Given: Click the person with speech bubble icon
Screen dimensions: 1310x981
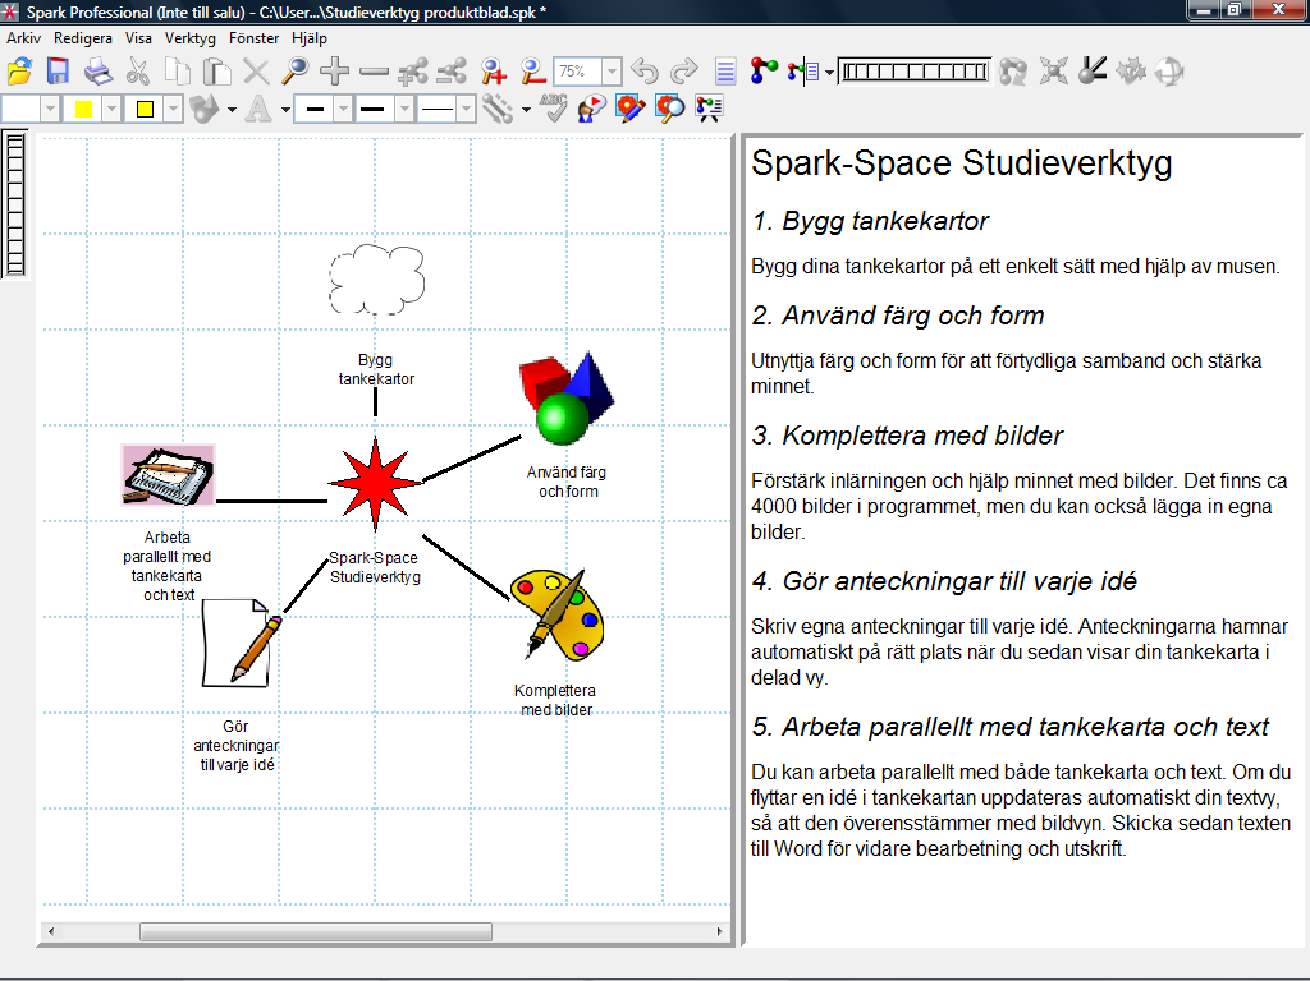Looking at the screenshot, I should click(592, 107).
